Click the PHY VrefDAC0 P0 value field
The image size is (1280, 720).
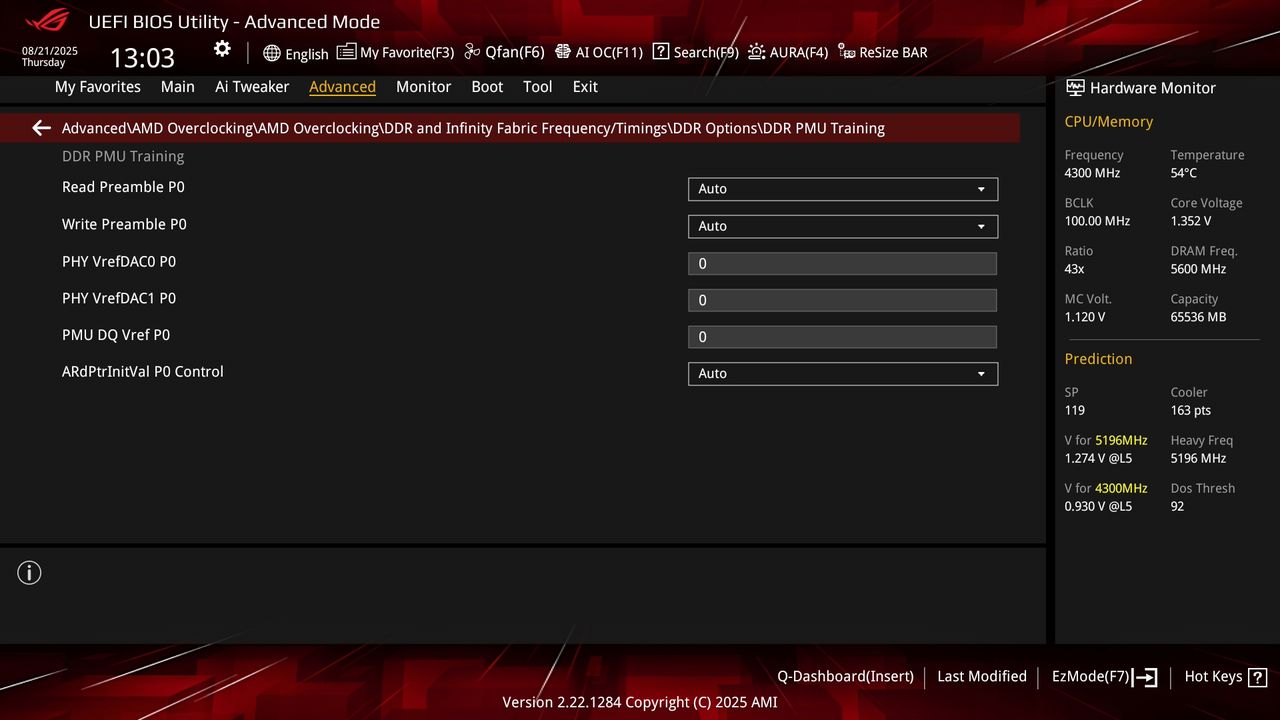(x=842, y=263)
